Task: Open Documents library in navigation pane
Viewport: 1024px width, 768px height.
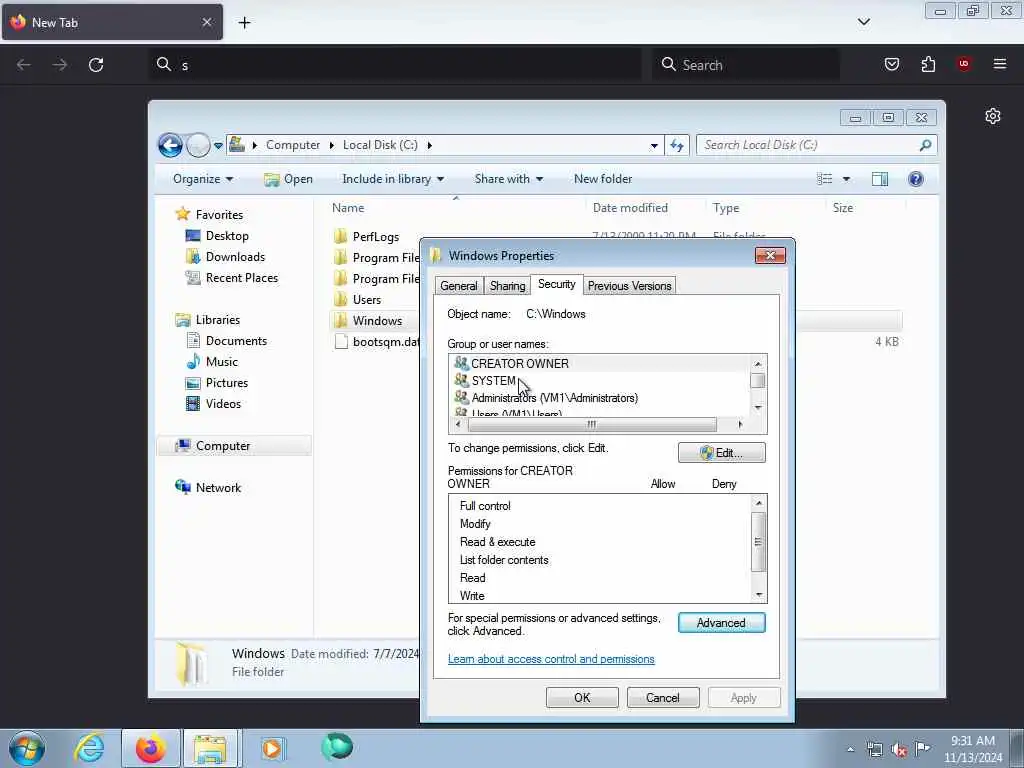Action: tap(236, 341)
